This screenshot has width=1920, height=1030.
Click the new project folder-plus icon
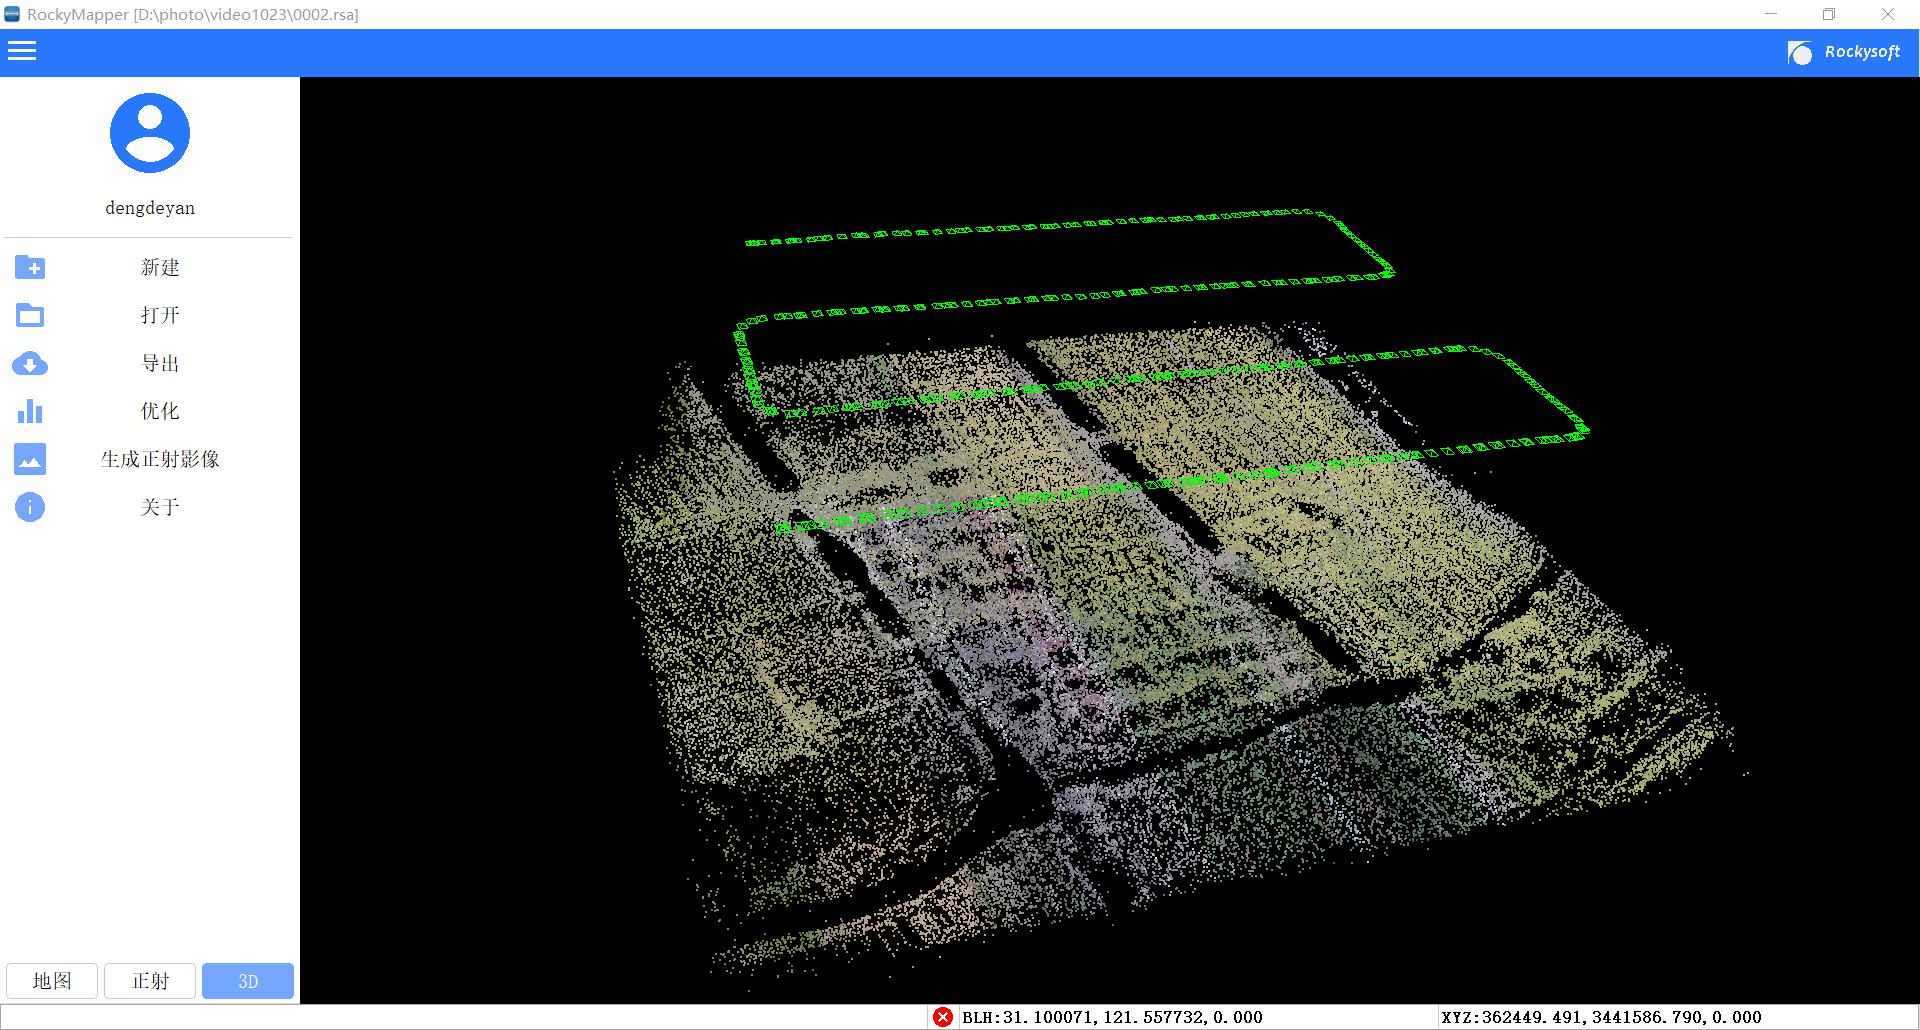tap(30, 267)
